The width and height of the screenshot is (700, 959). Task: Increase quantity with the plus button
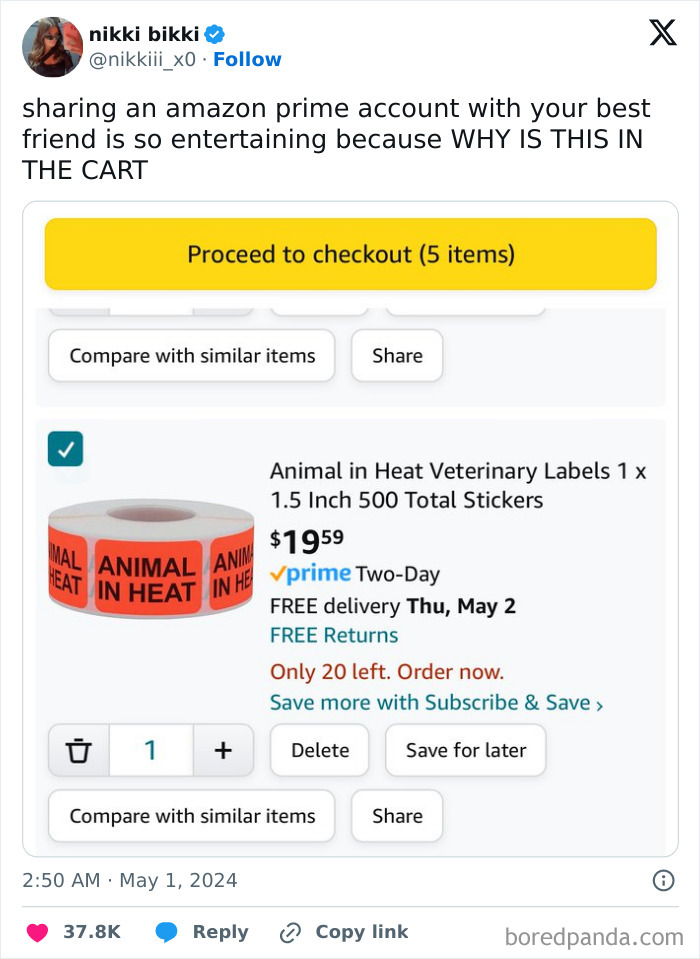click(222, 750)
